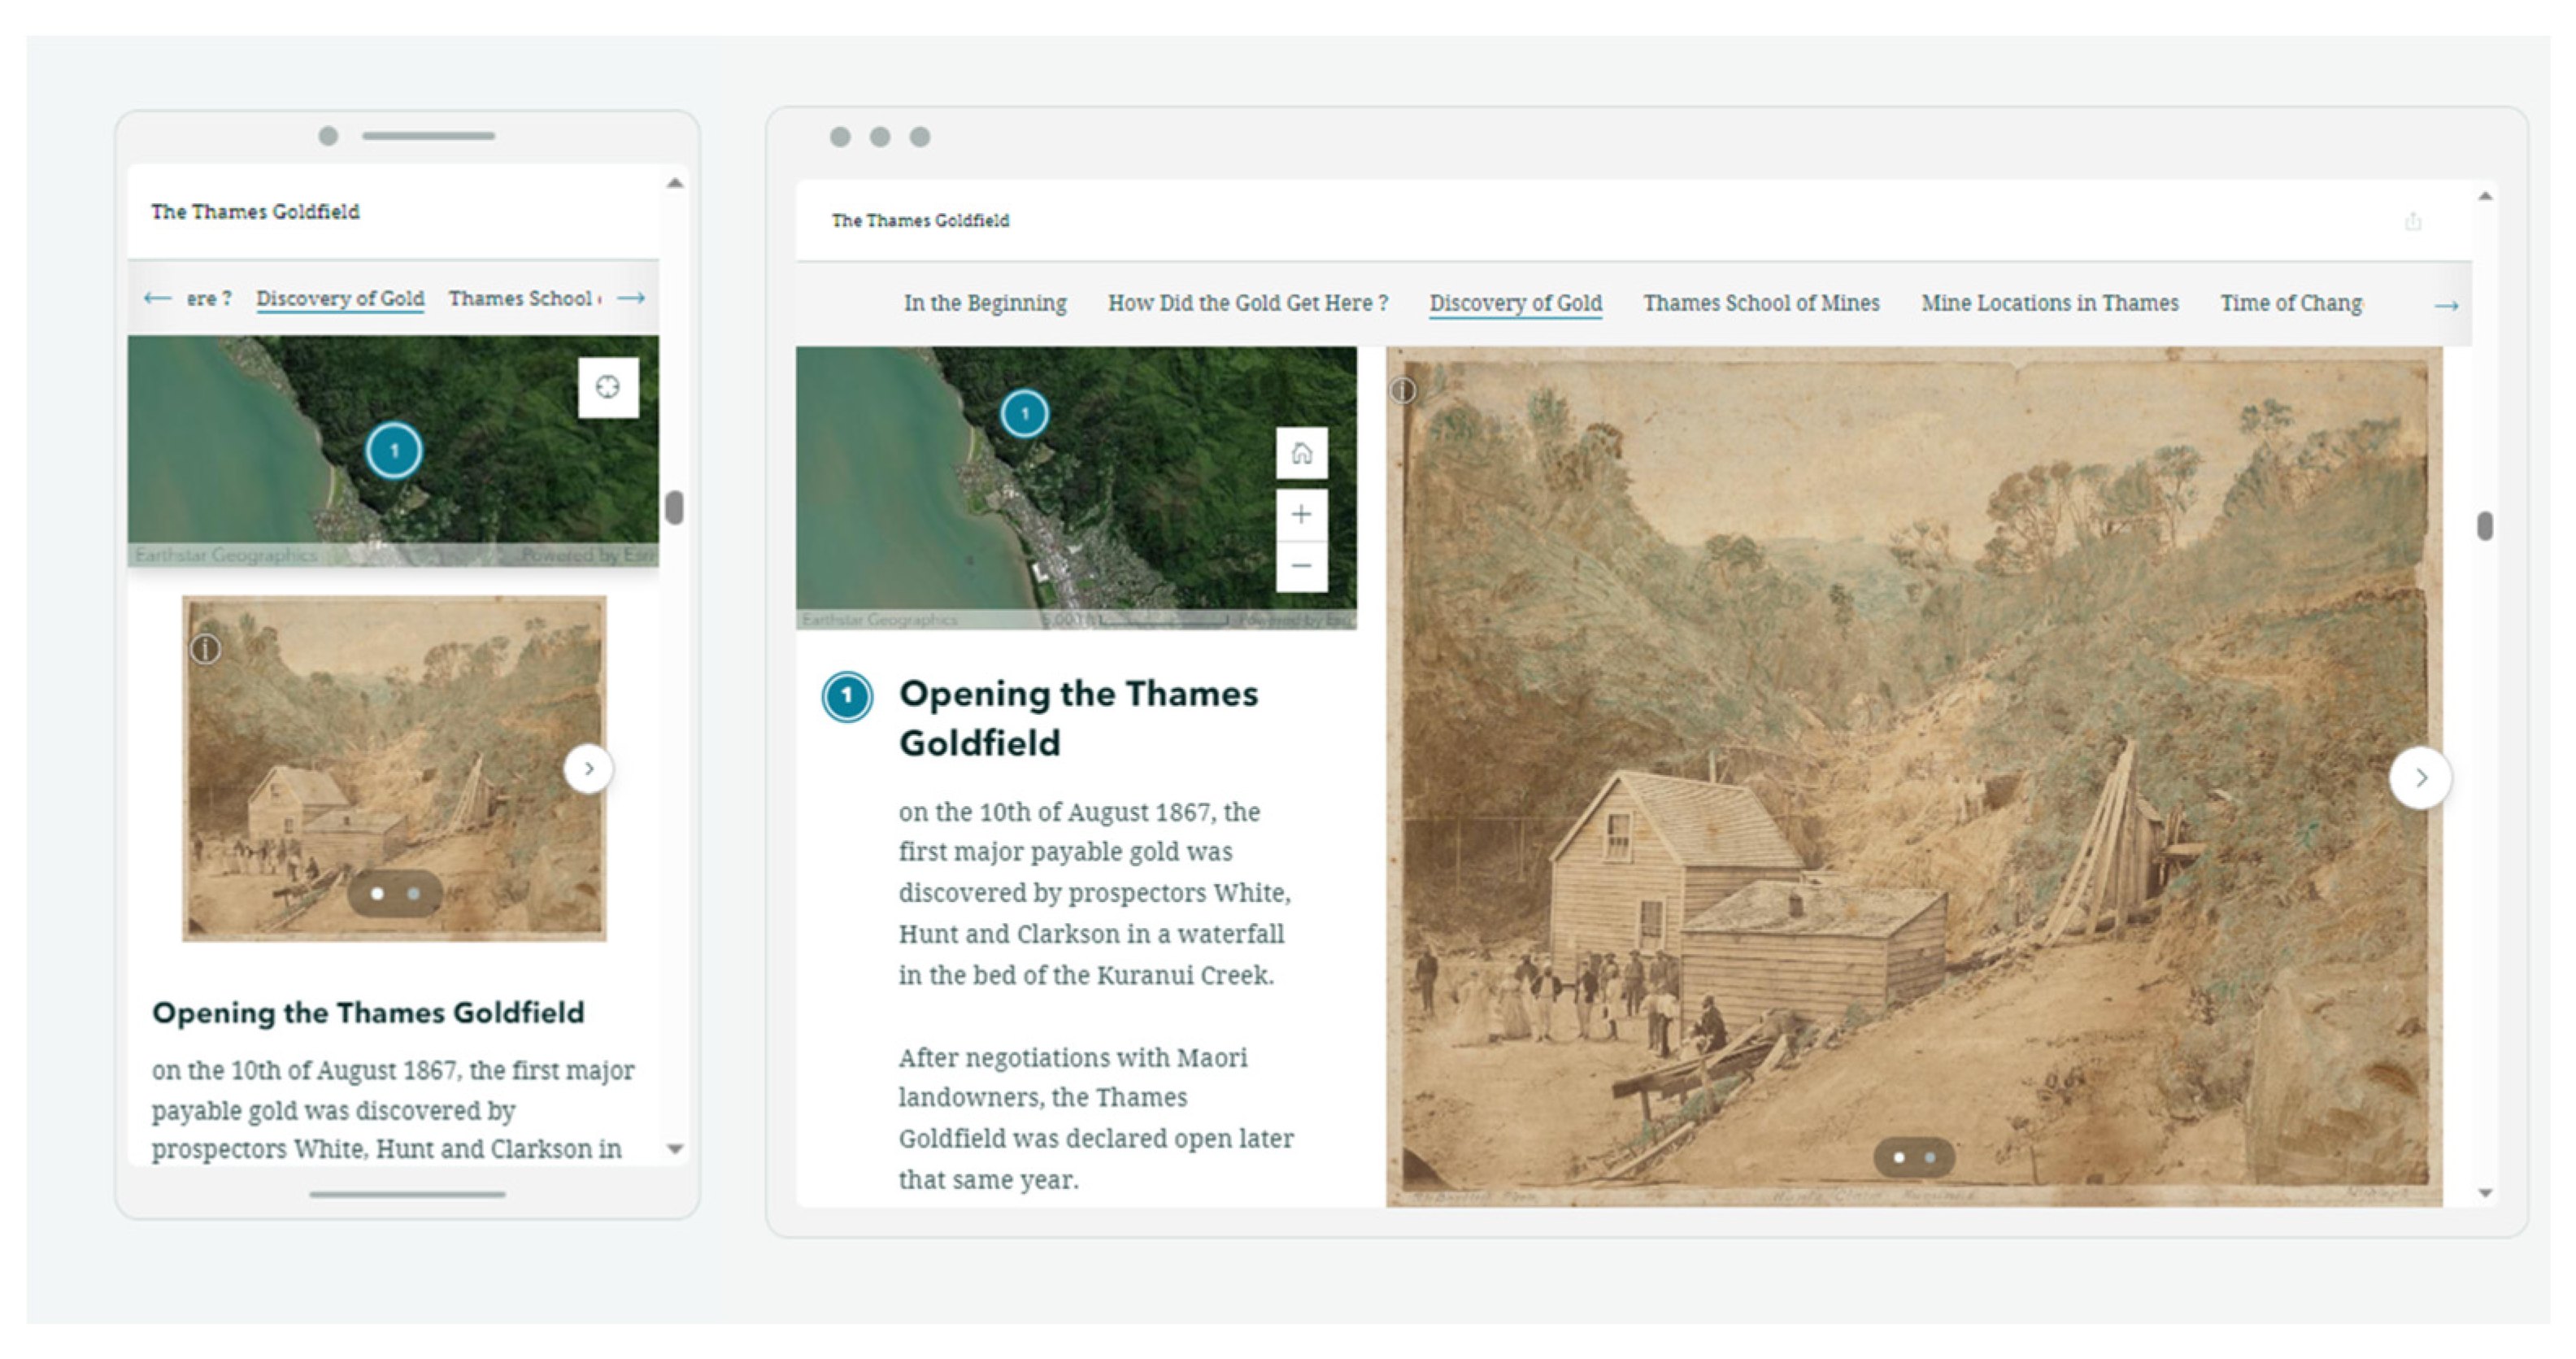Image resolution: width=2576 pixels, height=1359 pixels.
Task: Open Mine Locations in Thames tab
Action: click(2049, 303)
